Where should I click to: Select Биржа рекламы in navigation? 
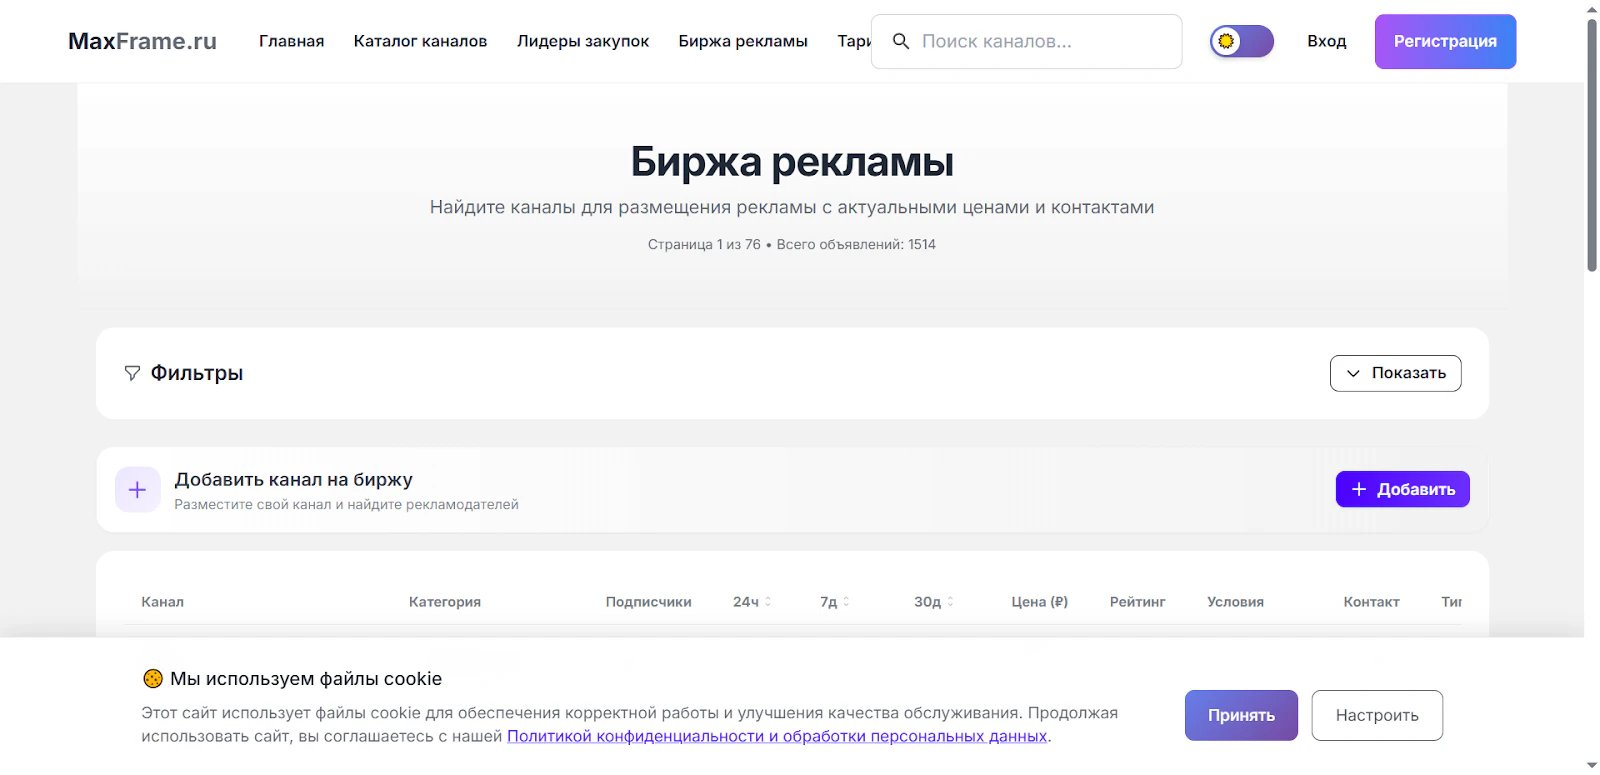coord(743,41)
